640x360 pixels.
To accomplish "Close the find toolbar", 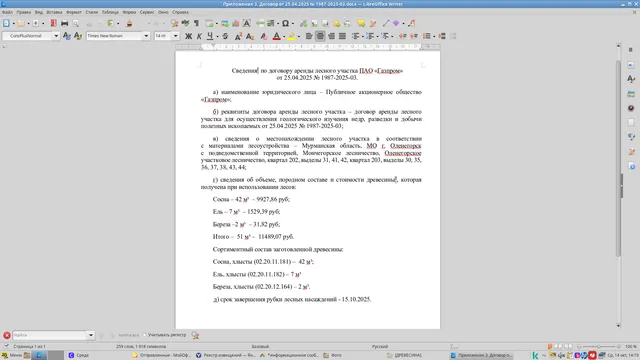I will click(x=7, y=335).
